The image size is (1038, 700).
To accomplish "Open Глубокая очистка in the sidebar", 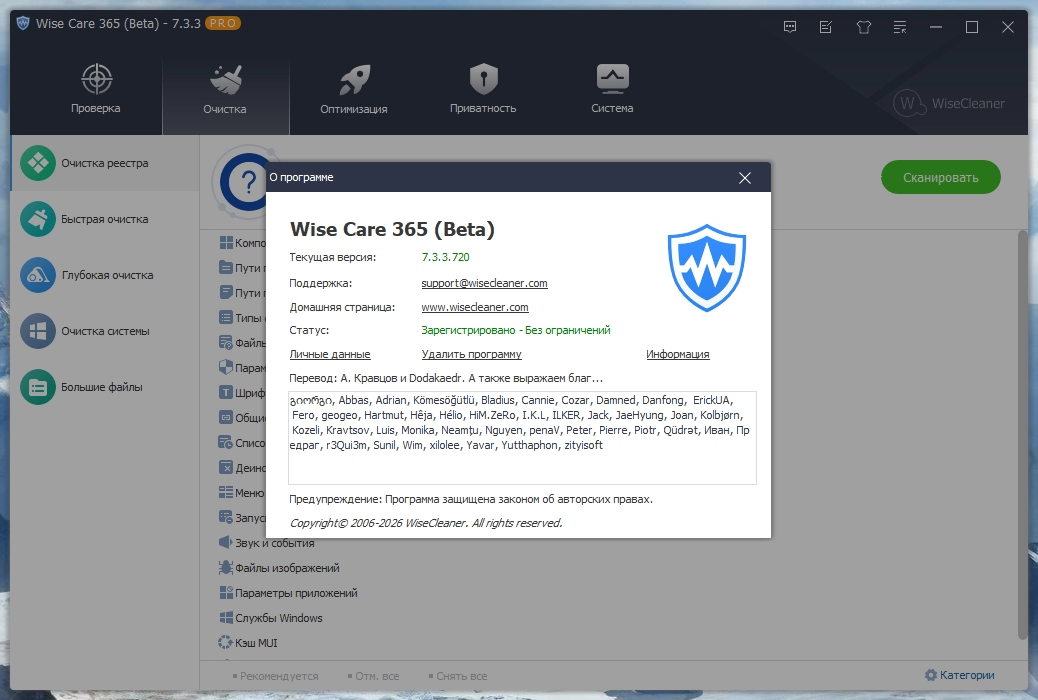I will pos(105,275).
